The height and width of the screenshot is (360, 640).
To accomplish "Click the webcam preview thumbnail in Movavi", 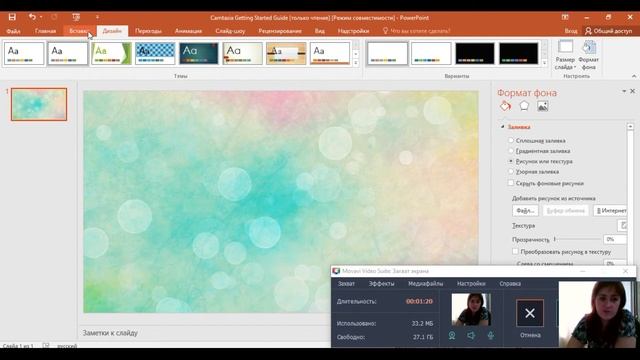I will pos(471,310).
